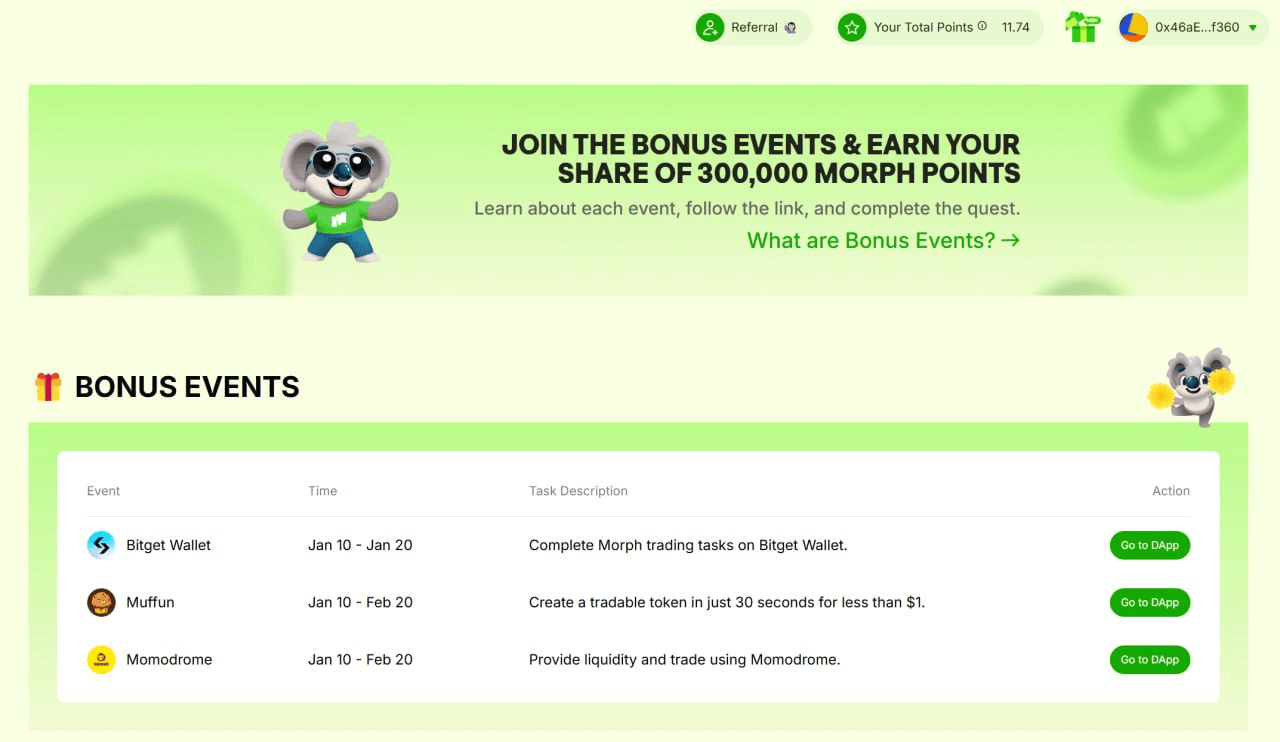Image resolution: width=1280 pixels, height=742 pixels.
Task: Go to DApp for Muffun
Action: click(1149, 602)
